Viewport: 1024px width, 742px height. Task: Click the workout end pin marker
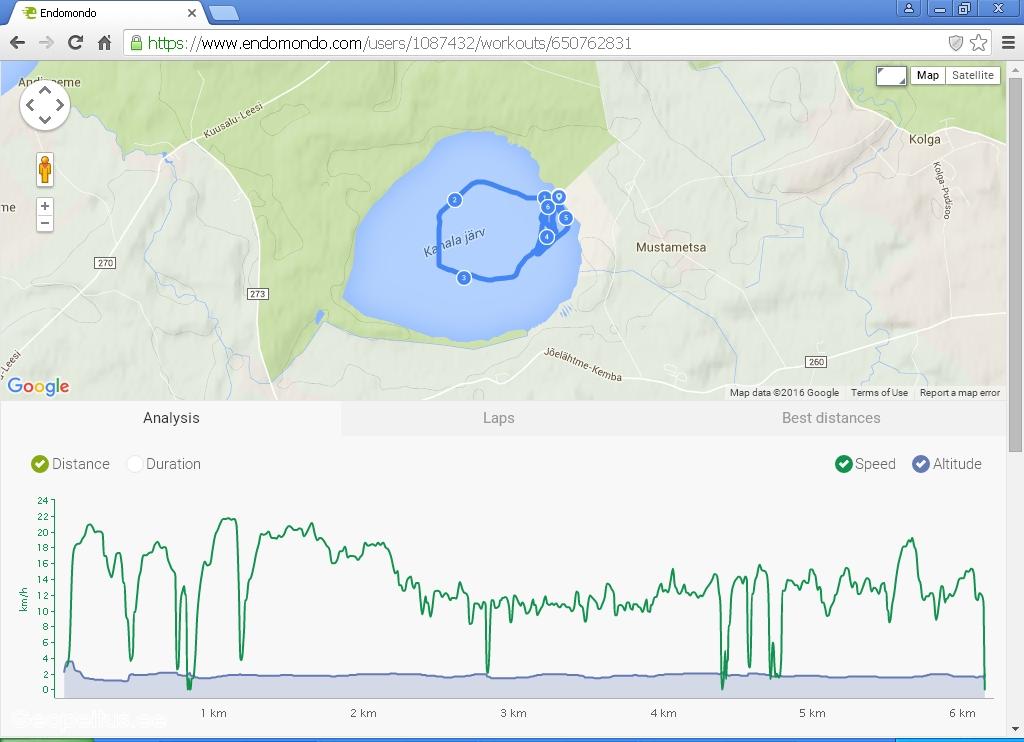click(558, 197)
